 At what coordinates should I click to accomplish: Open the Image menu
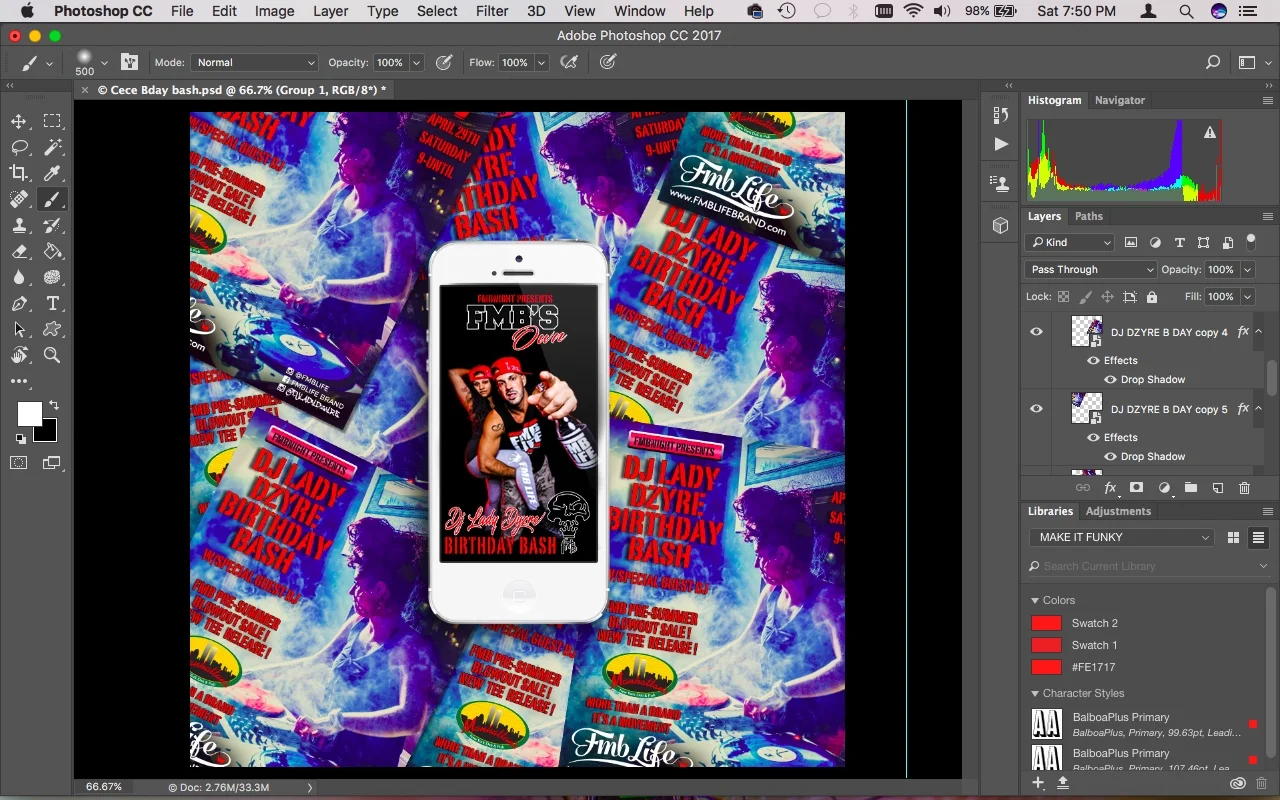[274, 11]
